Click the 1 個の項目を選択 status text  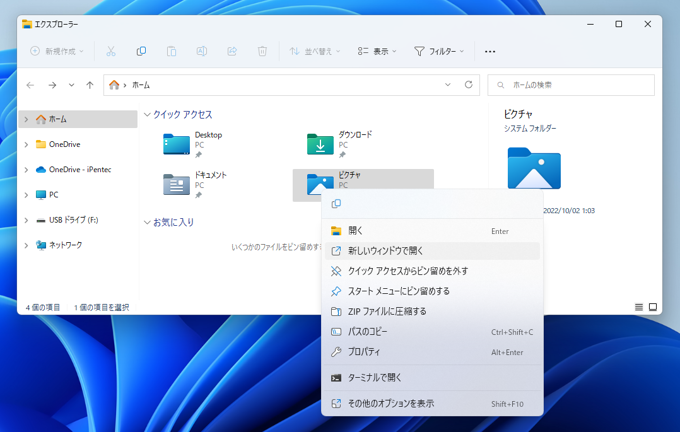click(101, 308)
